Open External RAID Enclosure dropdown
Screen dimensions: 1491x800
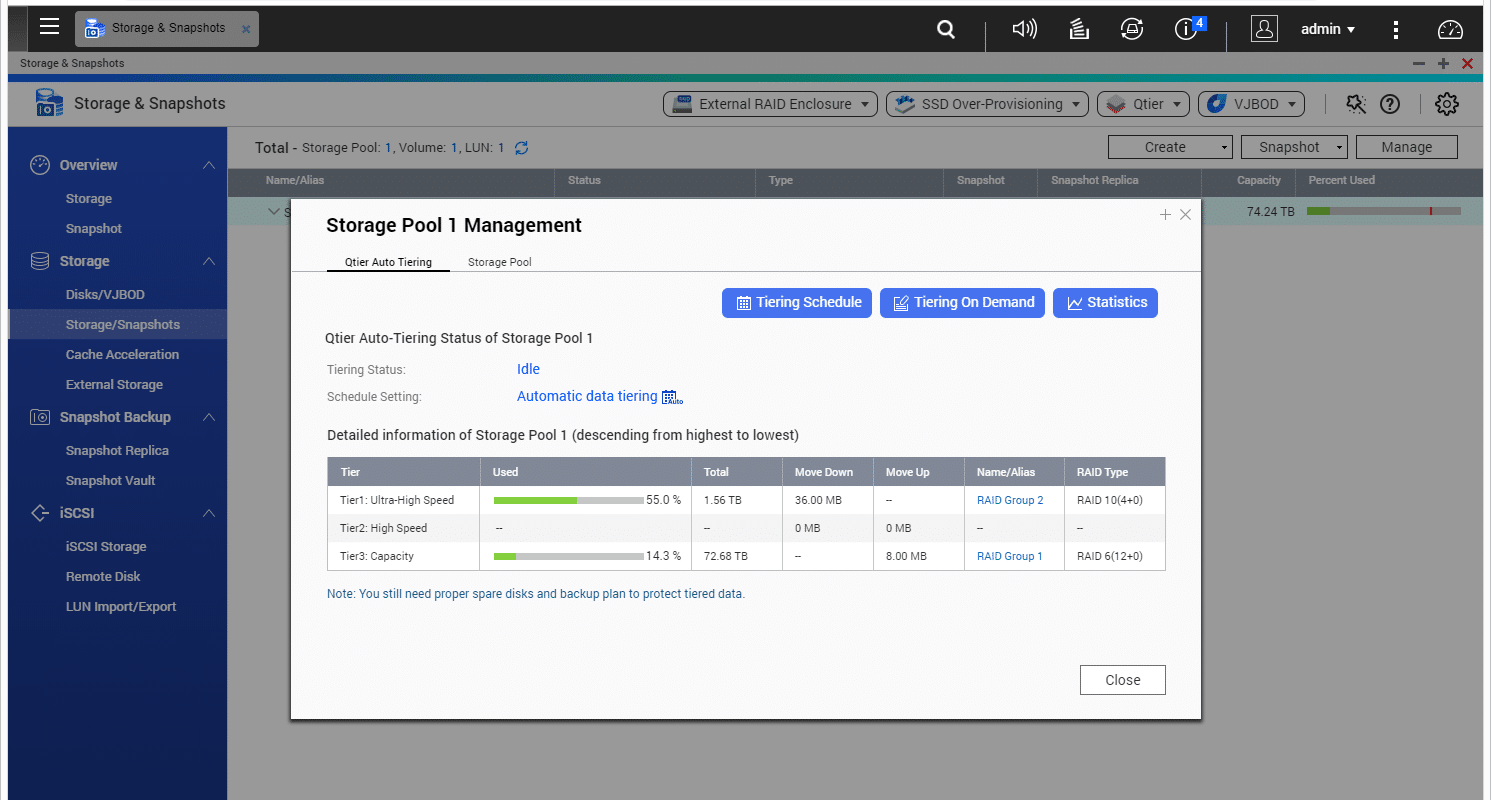[770, 104]
